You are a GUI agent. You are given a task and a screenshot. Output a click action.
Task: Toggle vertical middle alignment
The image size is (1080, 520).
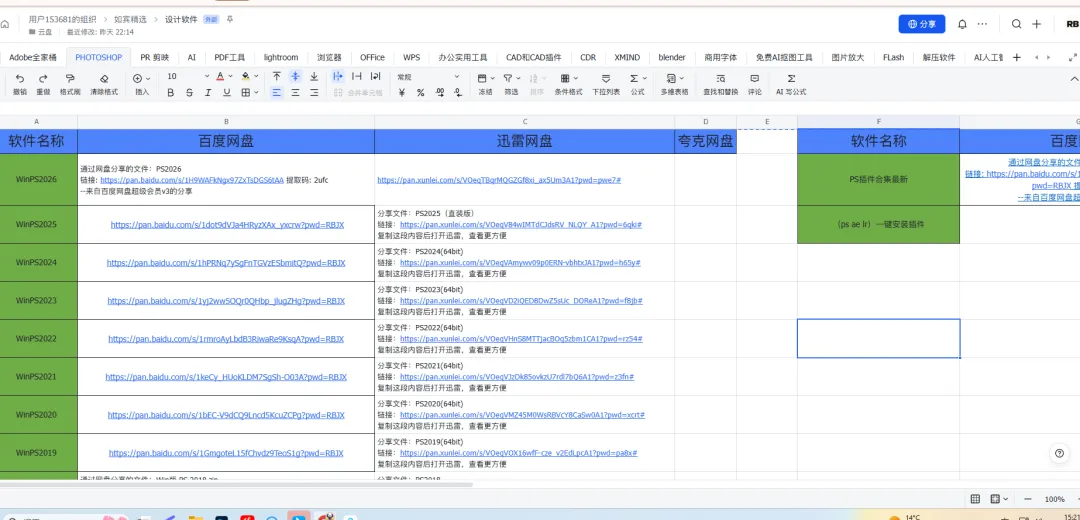click(295, 76)
